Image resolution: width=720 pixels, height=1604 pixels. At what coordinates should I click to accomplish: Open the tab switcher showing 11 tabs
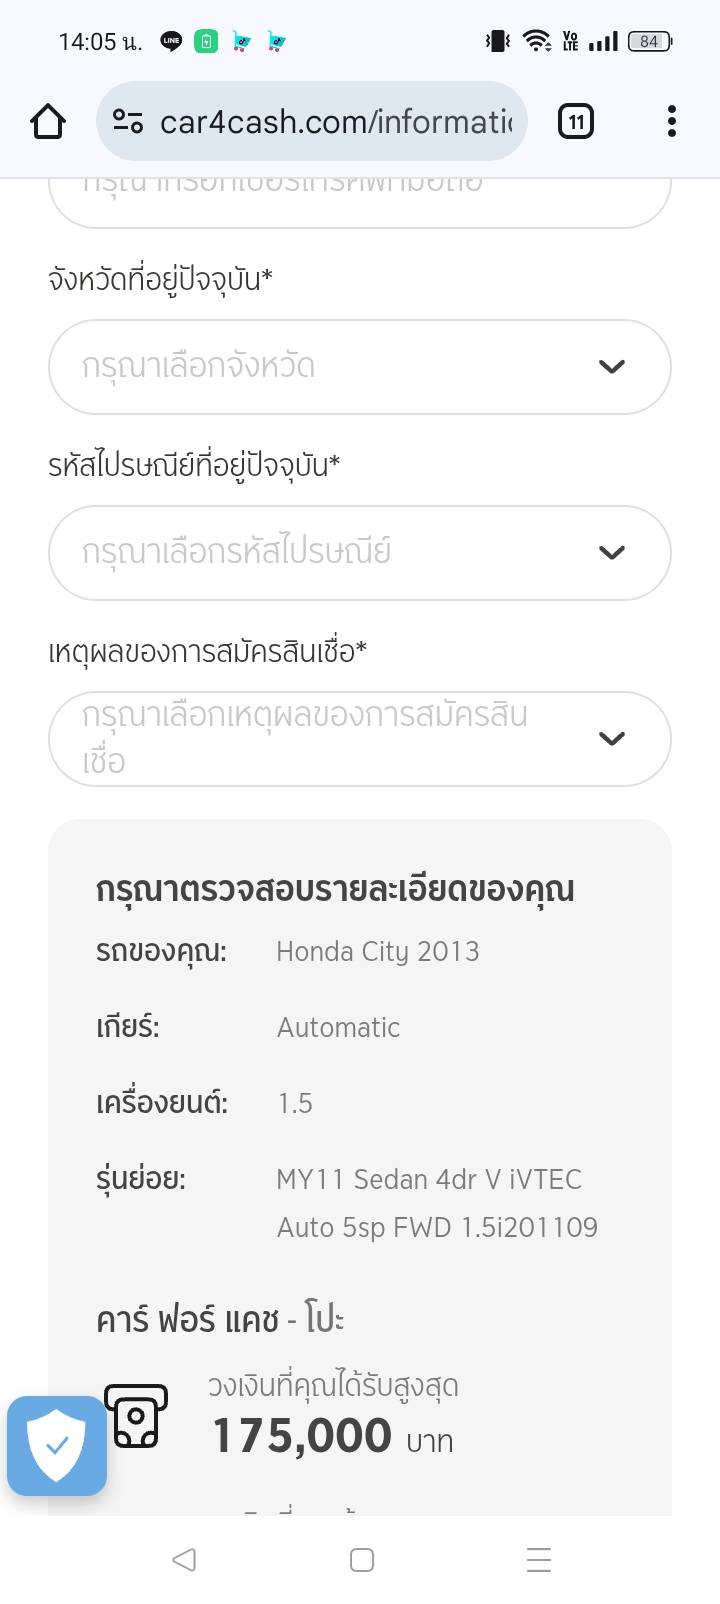coord(575,122)
